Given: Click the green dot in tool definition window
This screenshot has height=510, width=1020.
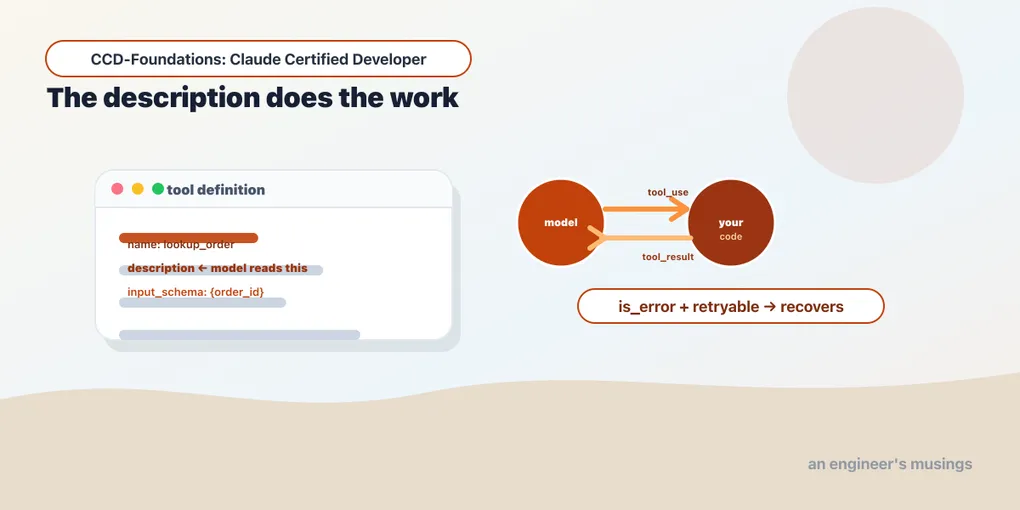Looking at the screenshot, I should (157, 189).
